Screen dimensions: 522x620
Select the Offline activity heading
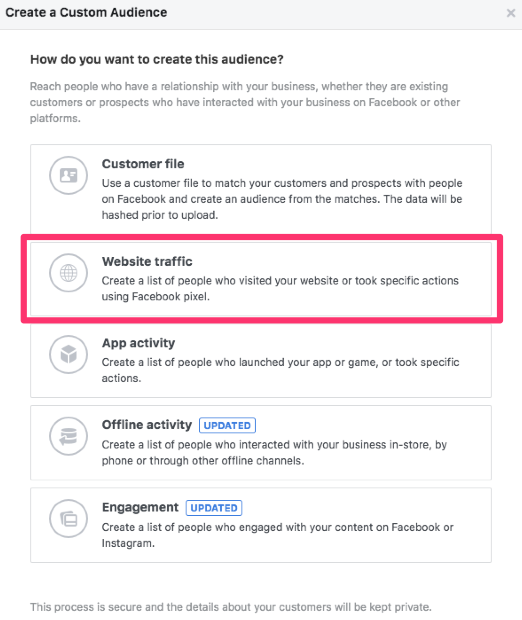pyautogui.click(x=147, y=425)
